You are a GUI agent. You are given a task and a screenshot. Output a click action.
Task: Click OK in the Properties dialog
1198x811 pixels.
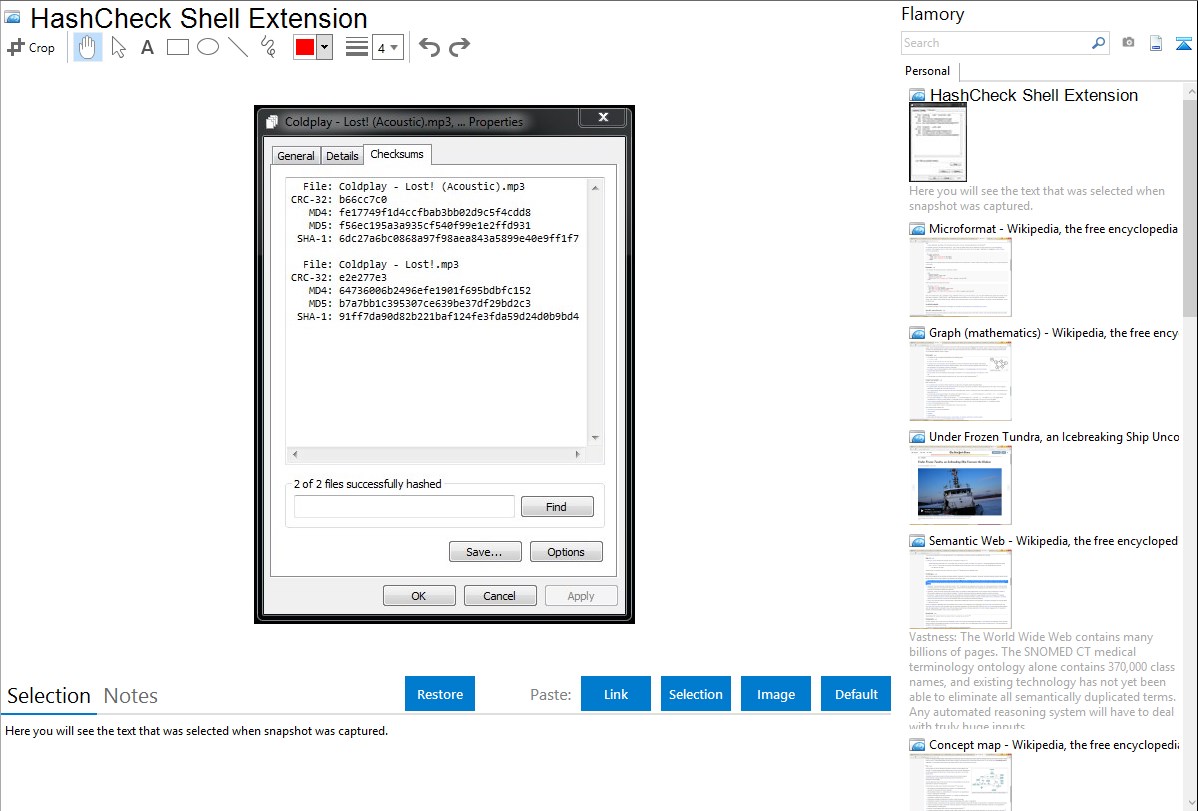click(419, 595)
